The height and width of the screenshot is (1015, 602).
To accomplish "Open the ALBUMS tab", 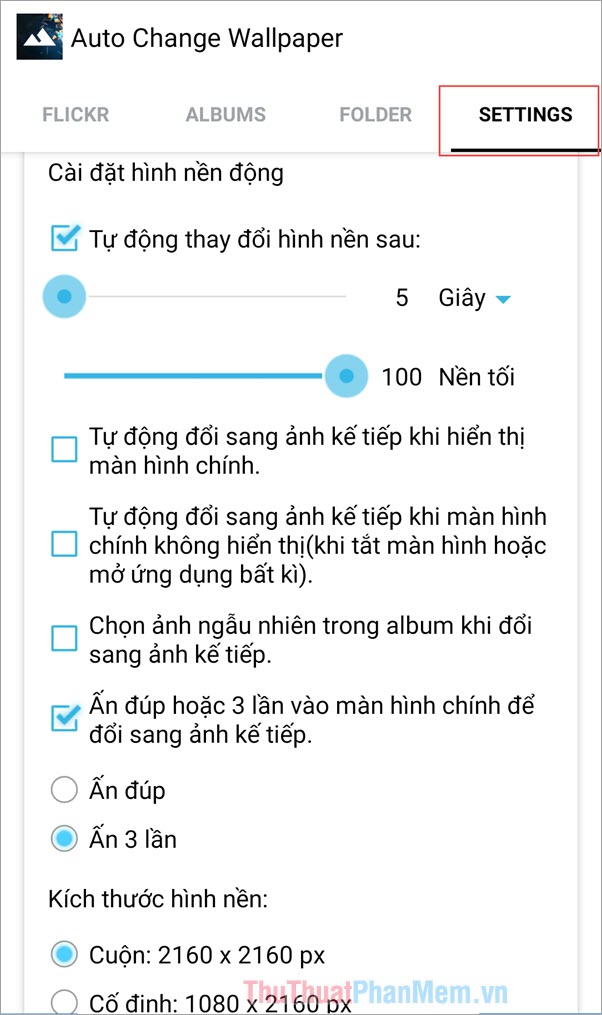I will (225, 115).
